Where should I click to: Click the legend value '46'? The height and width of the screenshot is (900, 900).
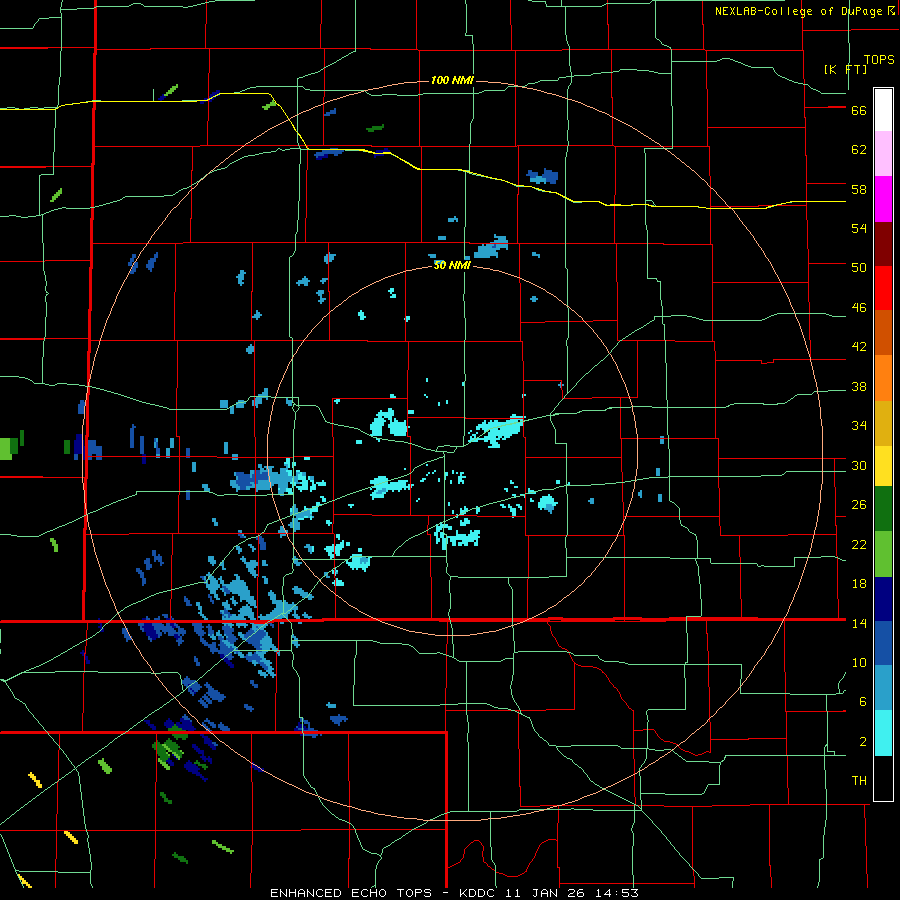click(859, 308)
